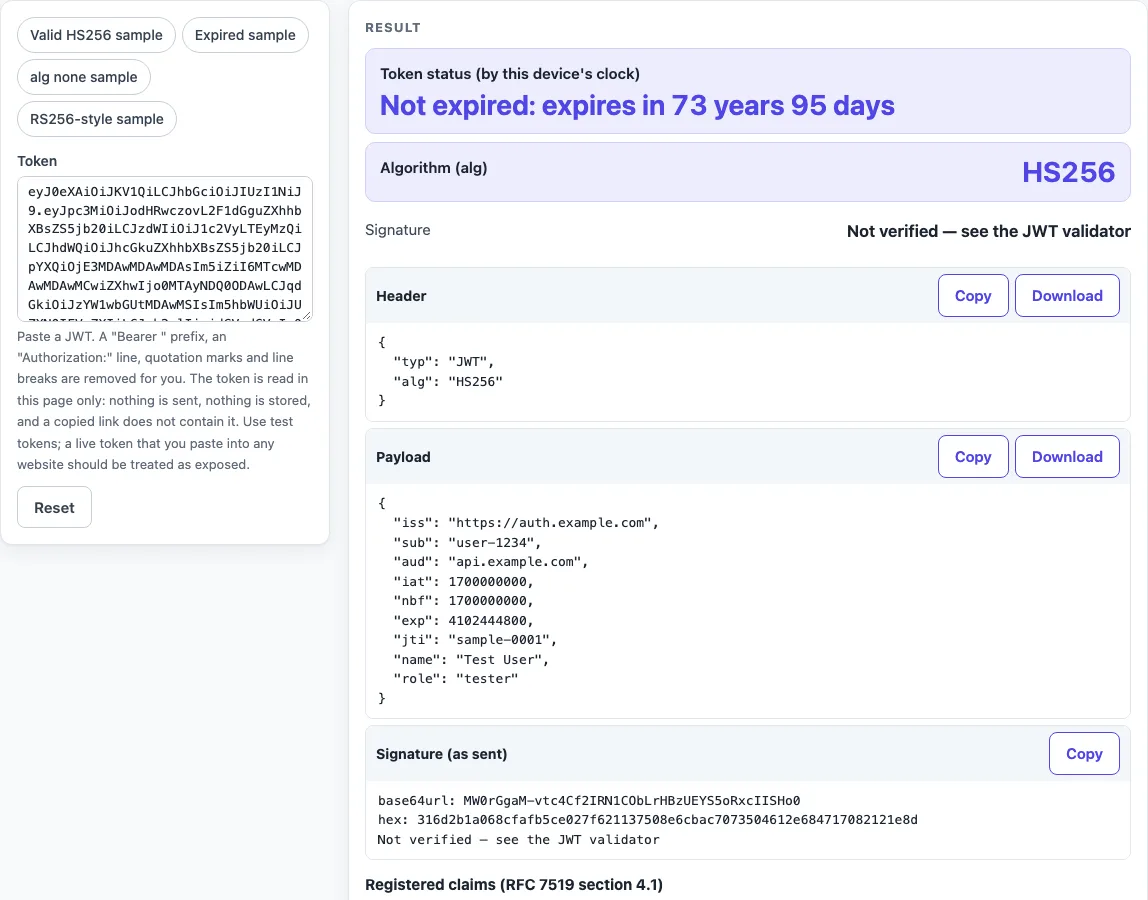
Task: Click the "iss": "https://auth.example.com" line
Action: pos(526,523)
